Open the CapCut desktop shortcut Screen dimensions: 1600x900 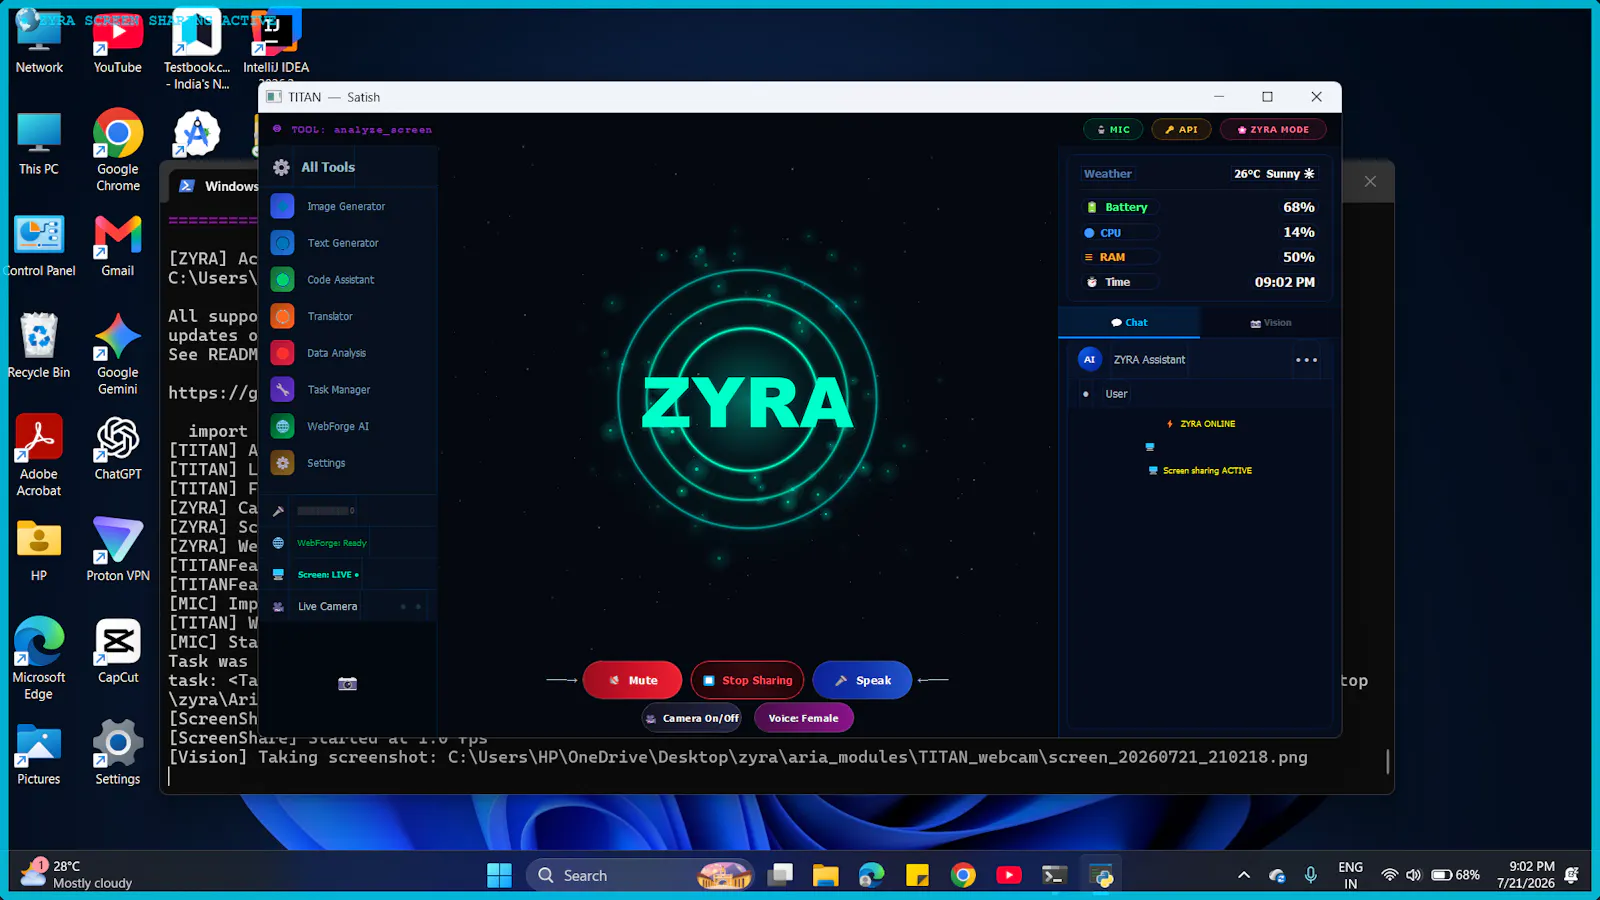click(x=118, y=652)
